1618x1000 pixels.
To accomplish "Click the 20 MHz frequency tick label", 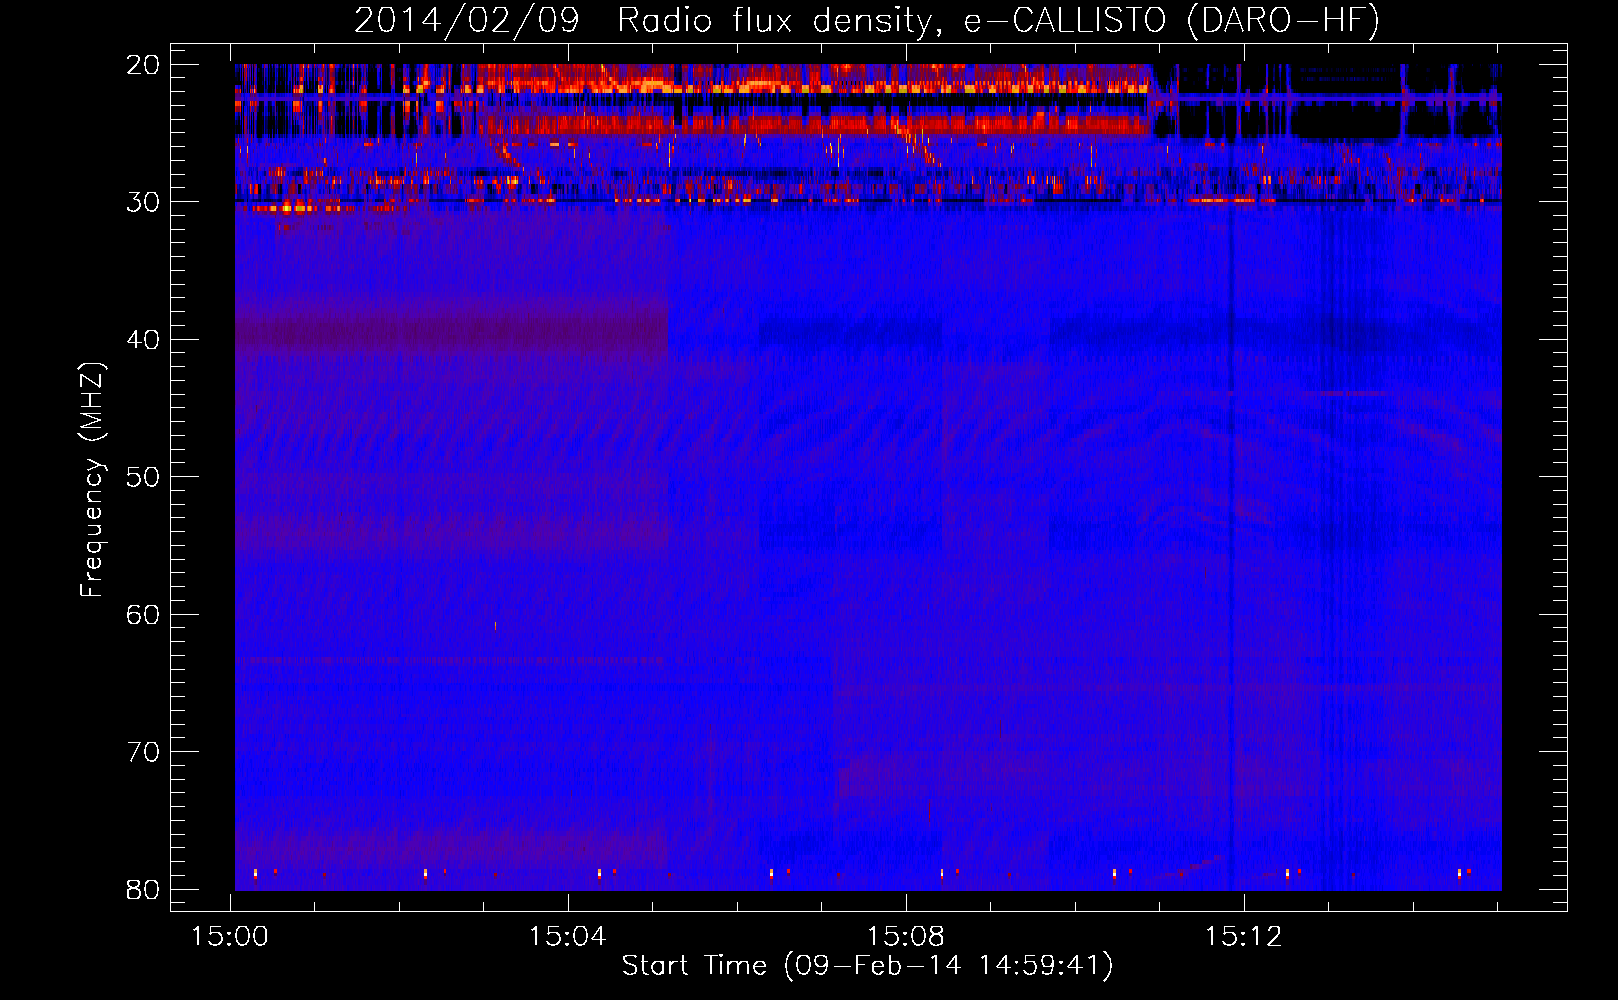I will pos(143,65).
